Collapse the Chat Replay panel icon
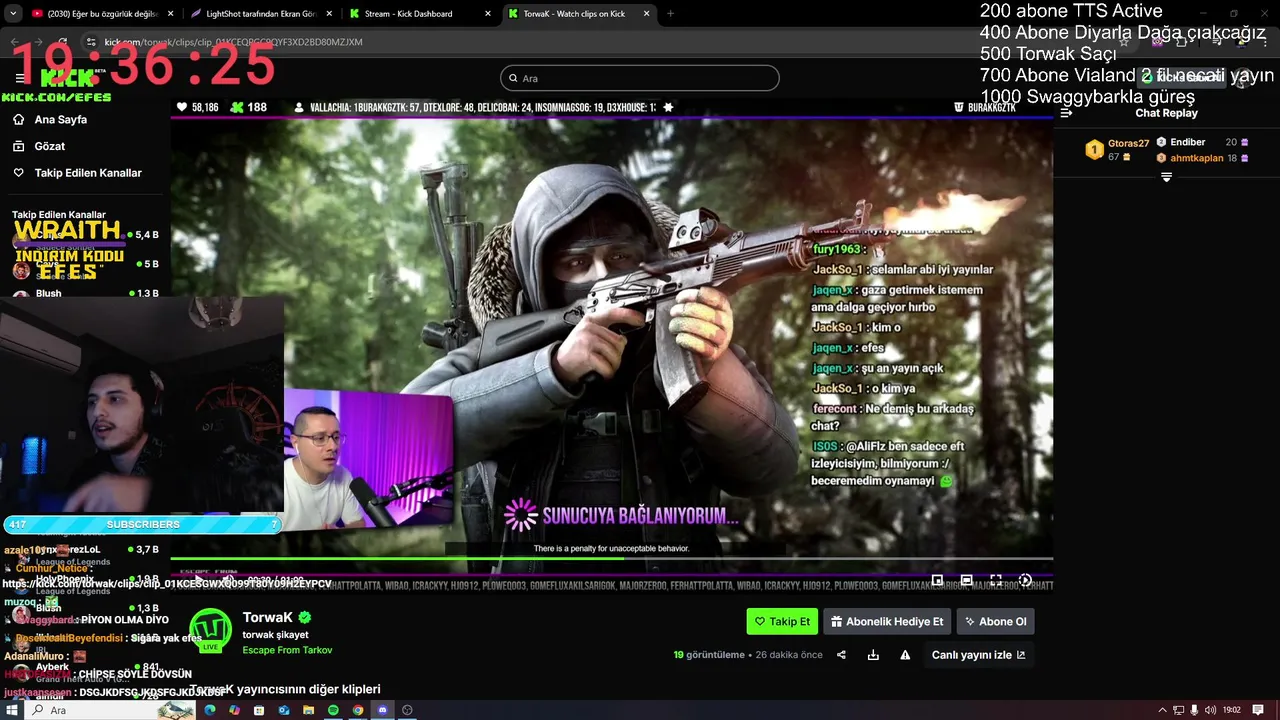 1066,113
